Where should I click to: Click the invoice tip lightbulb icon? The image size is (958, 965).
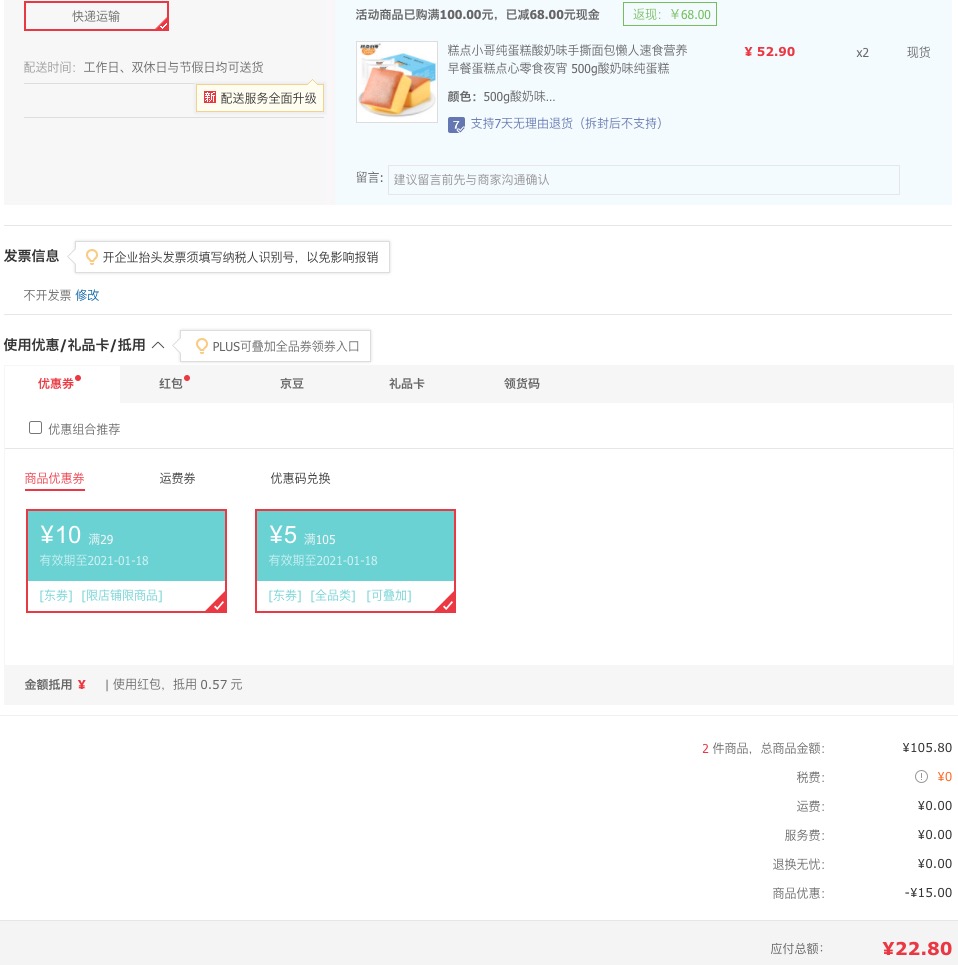coord(92,257)
